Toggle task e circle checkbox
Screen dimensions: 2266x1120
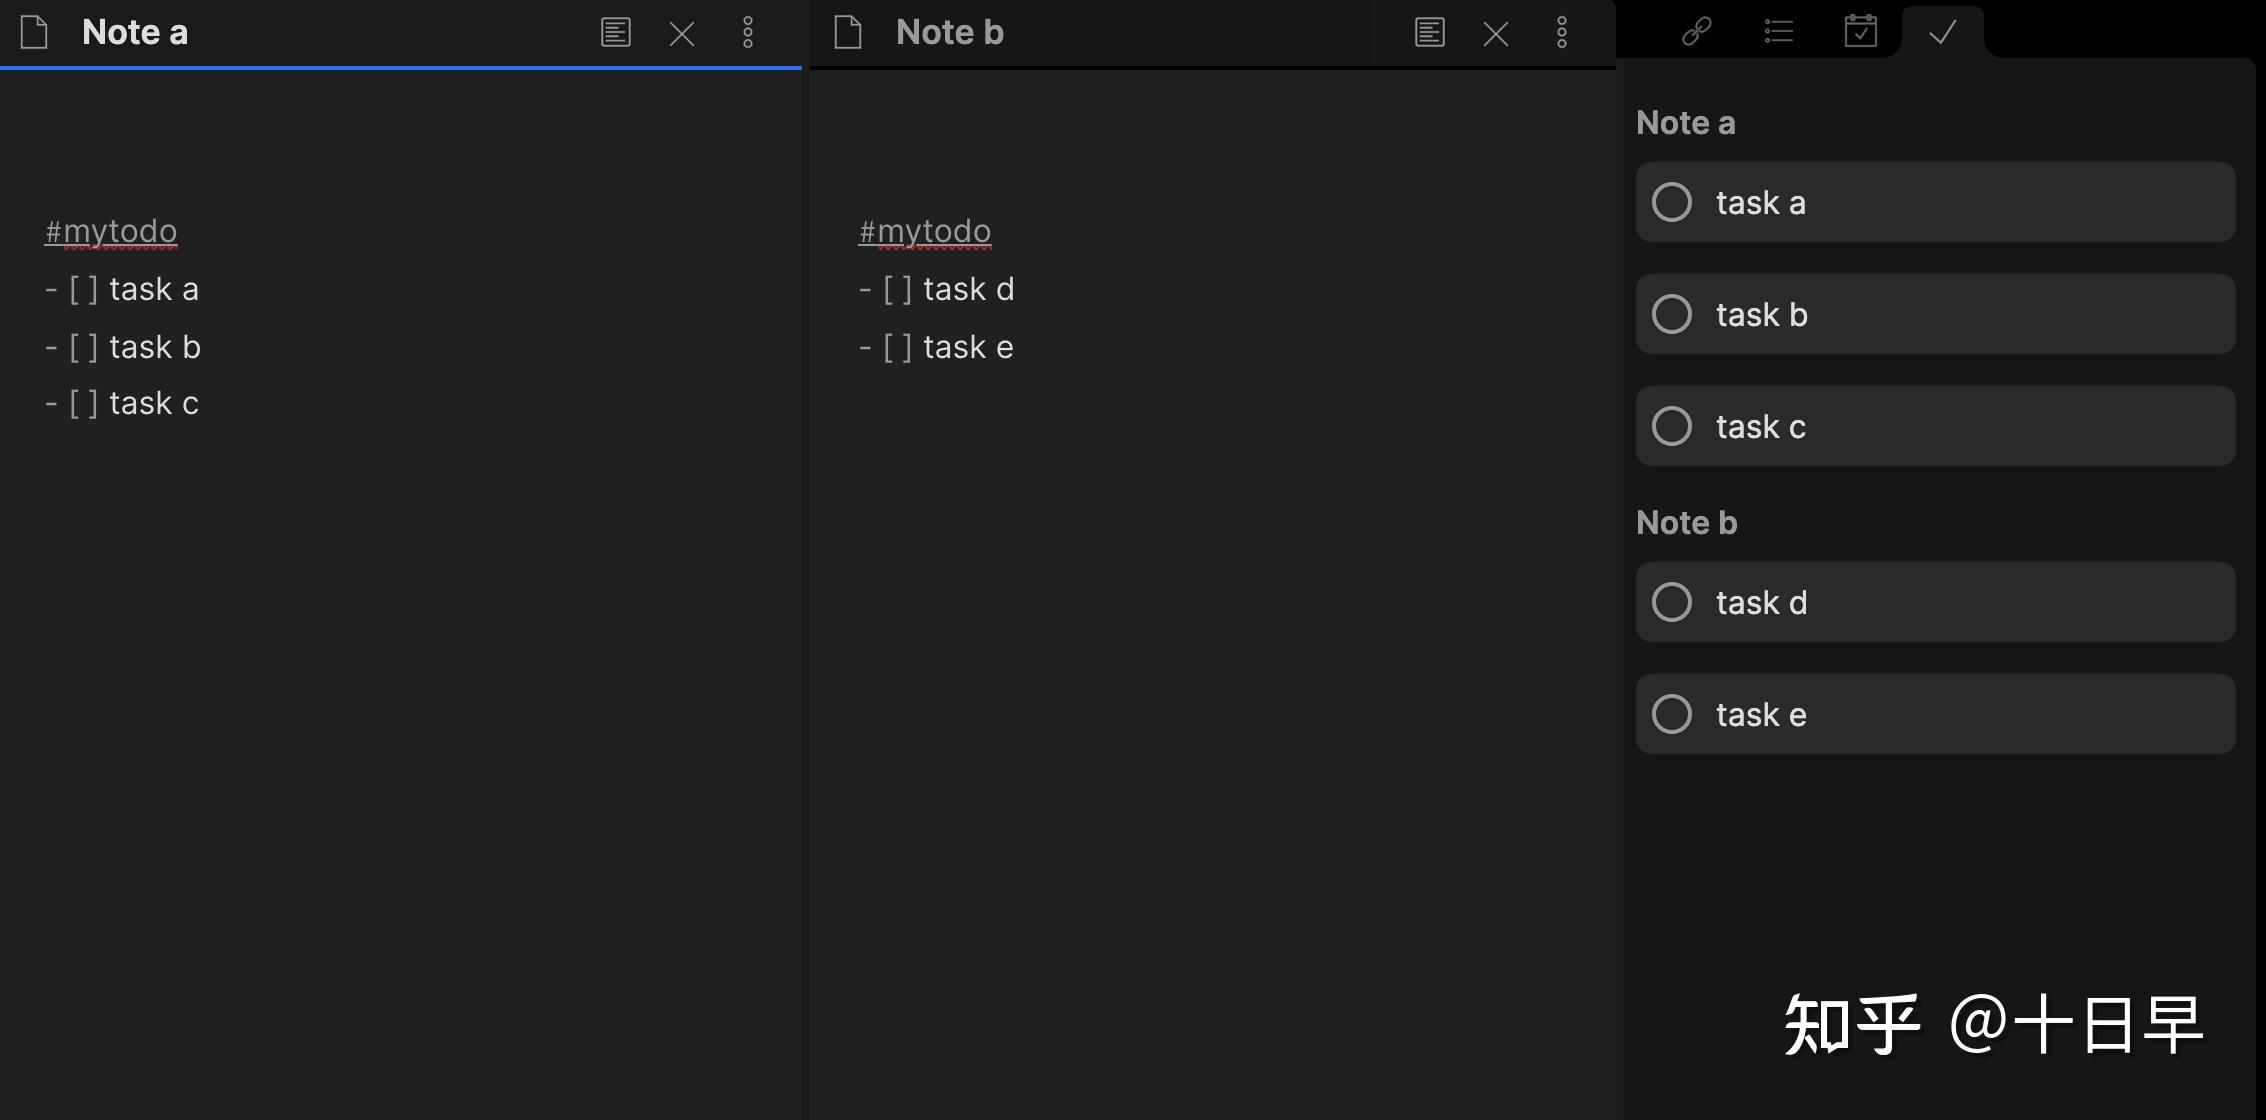(1672, 714)
